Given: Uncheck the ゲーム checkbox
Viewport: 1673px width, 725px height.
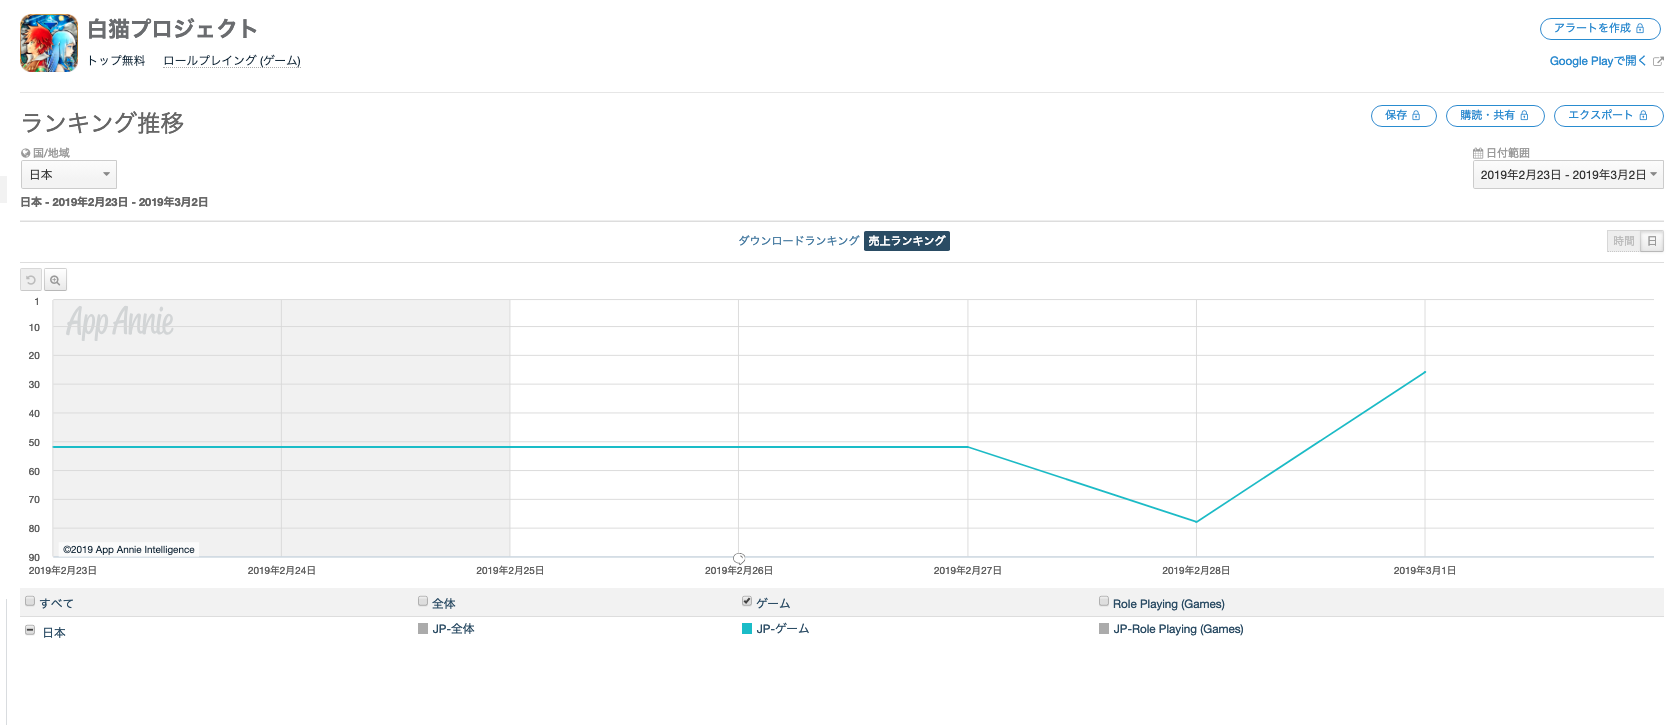Looking at the screenshot, I should (x=746, y=601).
